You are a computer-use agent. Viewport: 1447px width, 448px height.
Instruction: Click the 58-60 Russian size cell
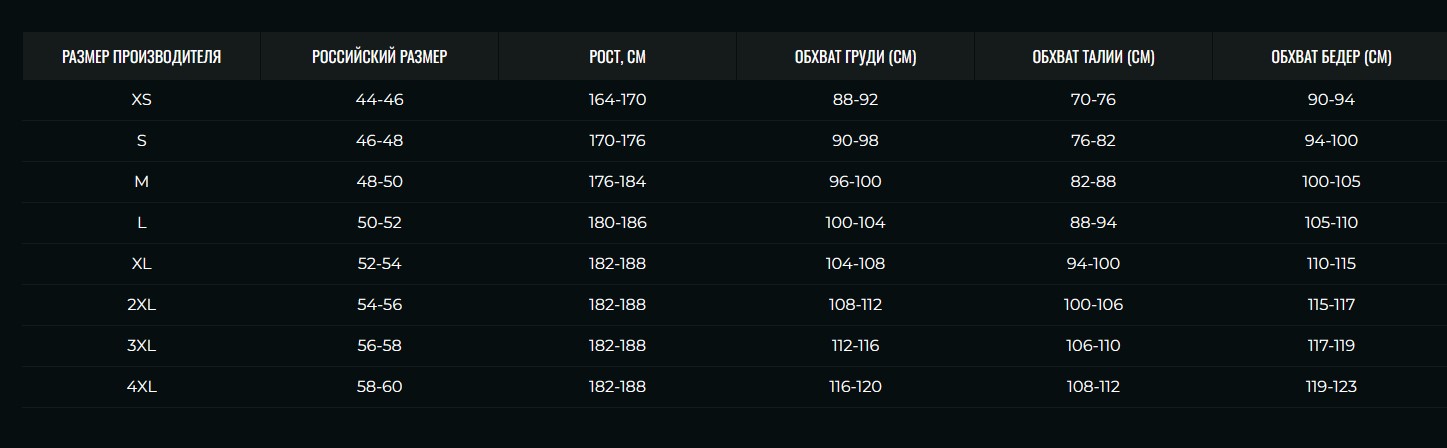[x=379, y=386]
